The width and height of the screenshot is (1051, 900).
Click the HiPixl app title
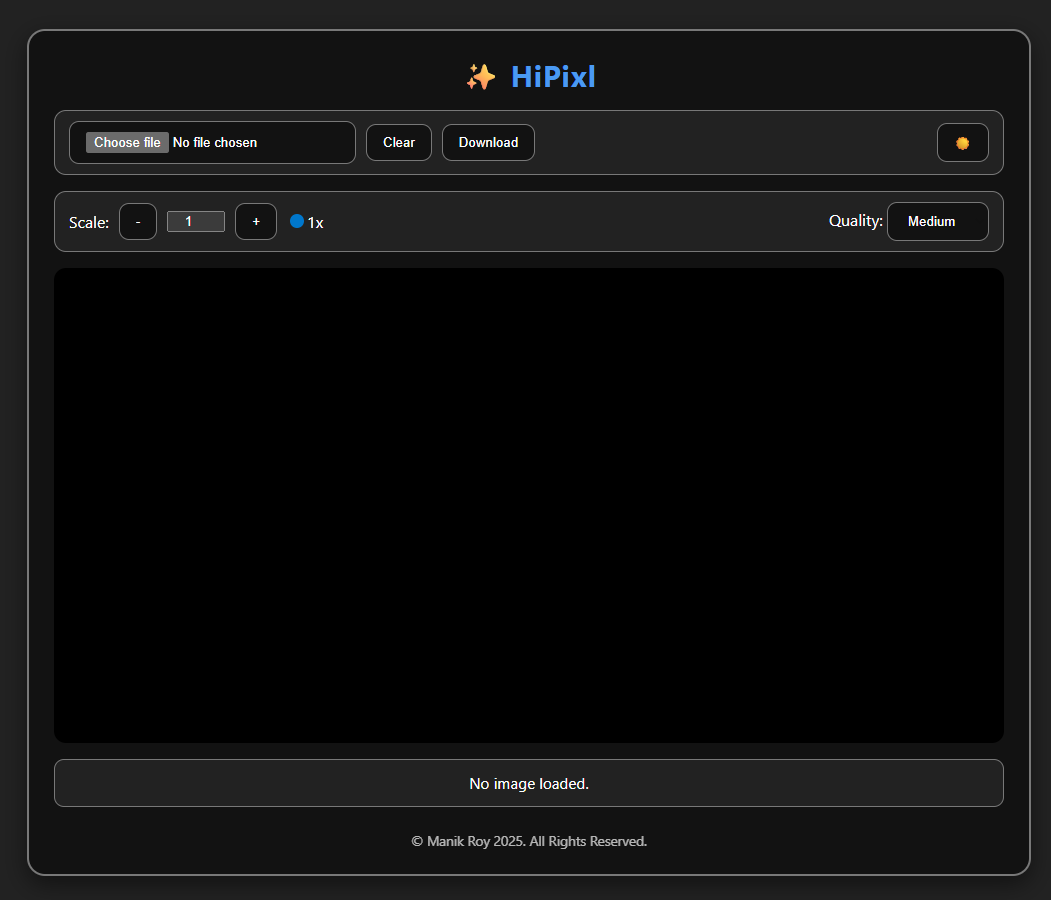553,76
